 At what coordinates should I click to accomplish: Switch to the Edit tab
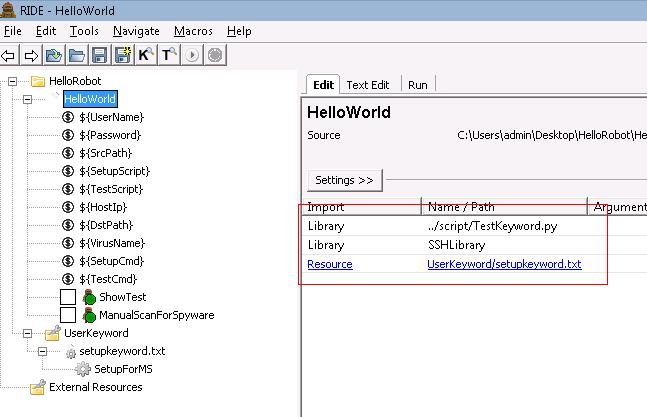[x=323, y=85]
